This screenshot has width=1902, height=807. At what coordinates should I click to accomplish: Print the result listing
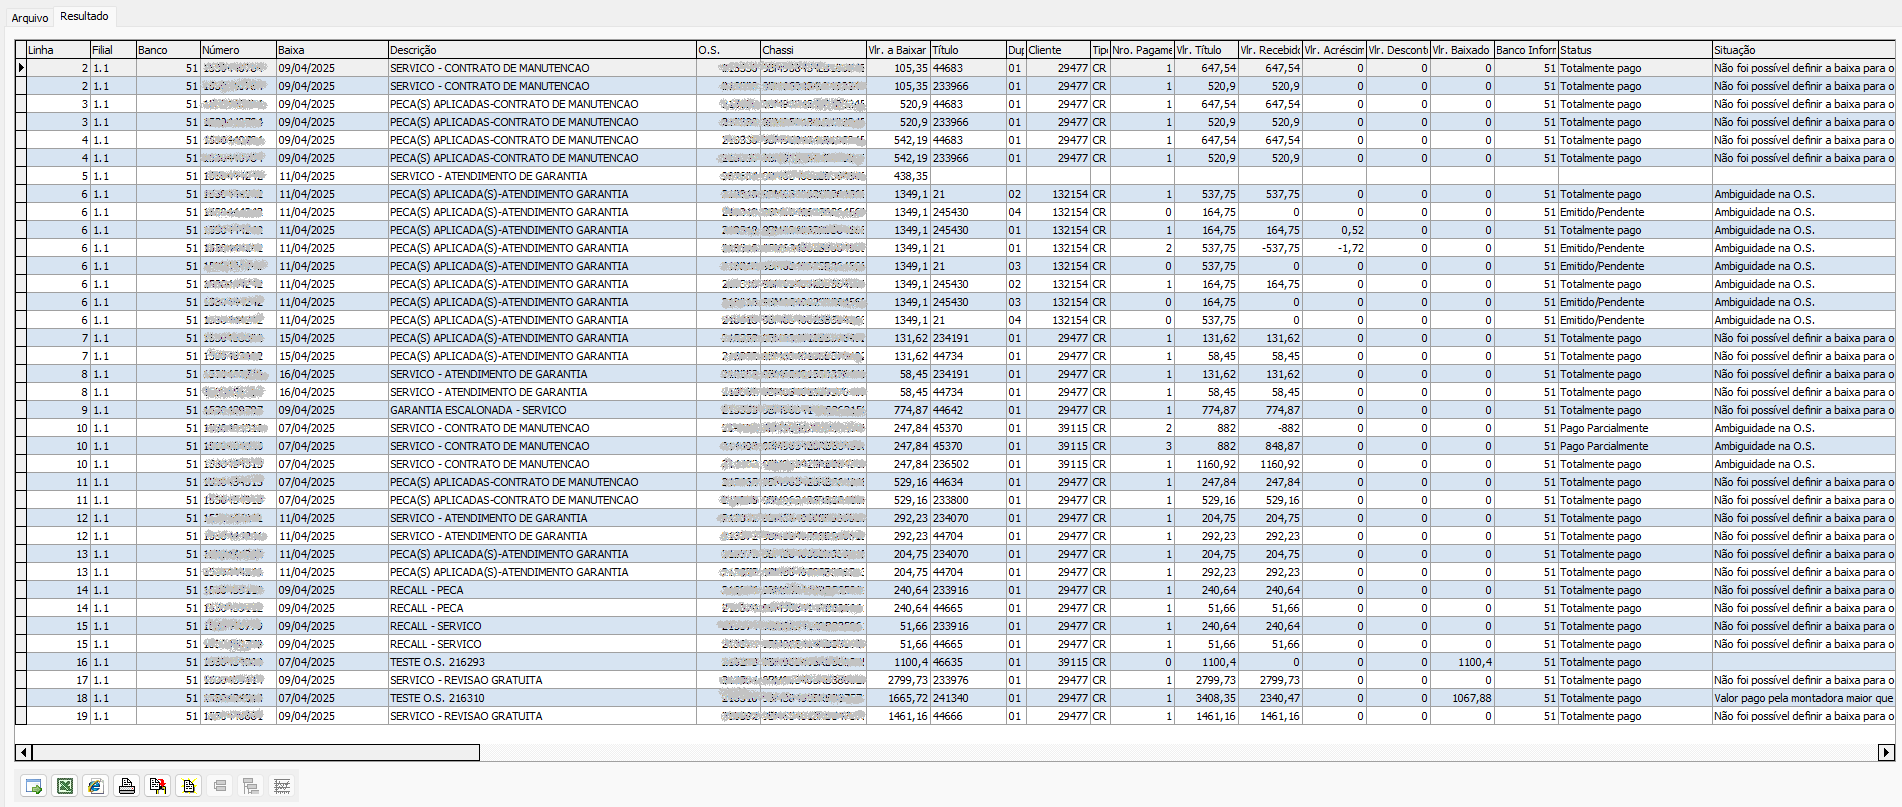pos(127,786)
